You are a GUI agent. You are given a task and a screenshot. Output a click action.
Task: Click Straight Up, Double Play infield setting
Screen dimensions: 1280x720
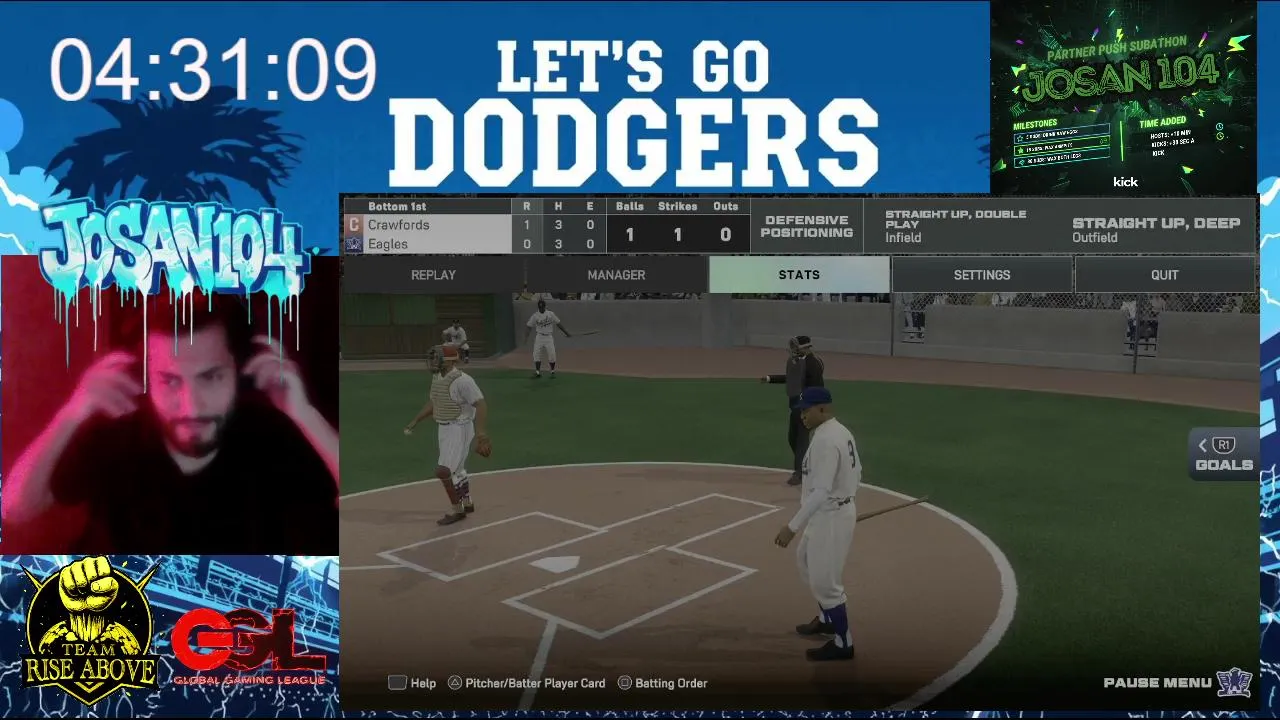[x=956, y=226]
